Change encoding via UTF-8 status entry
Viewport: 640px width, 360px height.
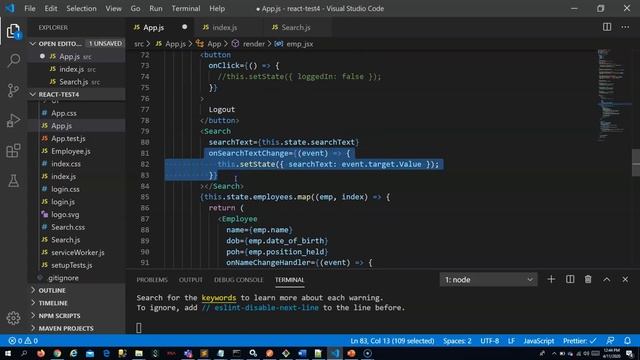(489, 341)
